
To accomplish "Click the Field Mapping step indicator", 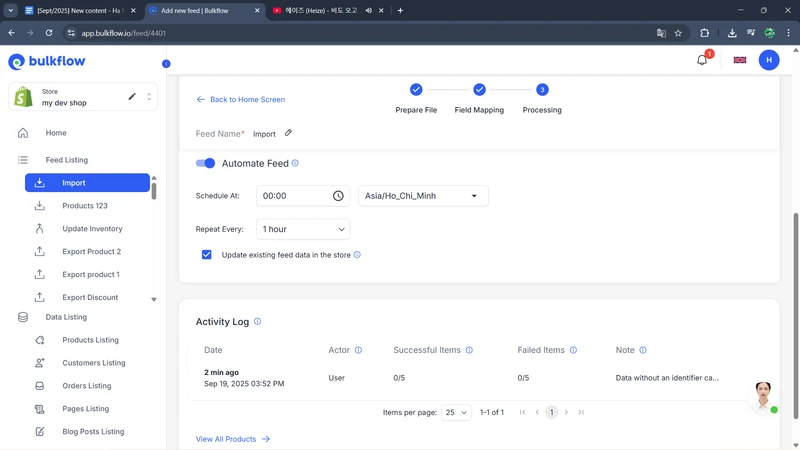I will [x=479, y=90].
